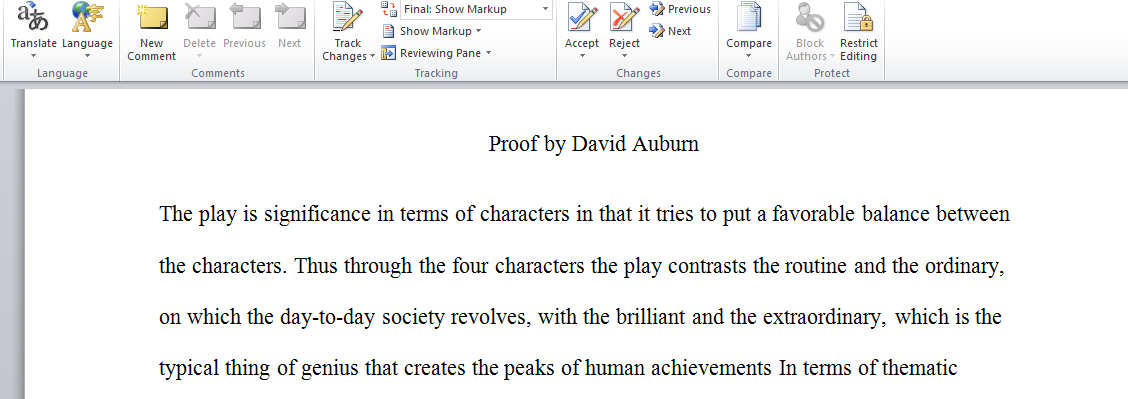Click the Protect group label
Viewport: 1128px width, 399px height.
[832, 73]
